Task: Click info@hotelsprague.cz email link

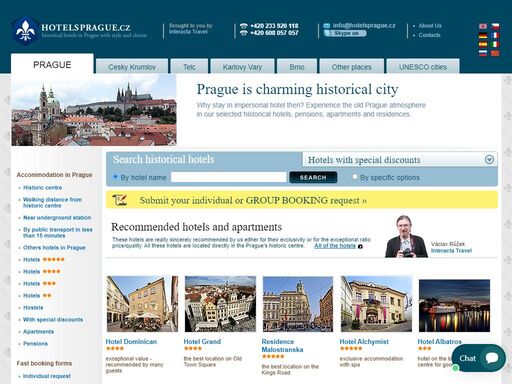Action: pos(364,25)
